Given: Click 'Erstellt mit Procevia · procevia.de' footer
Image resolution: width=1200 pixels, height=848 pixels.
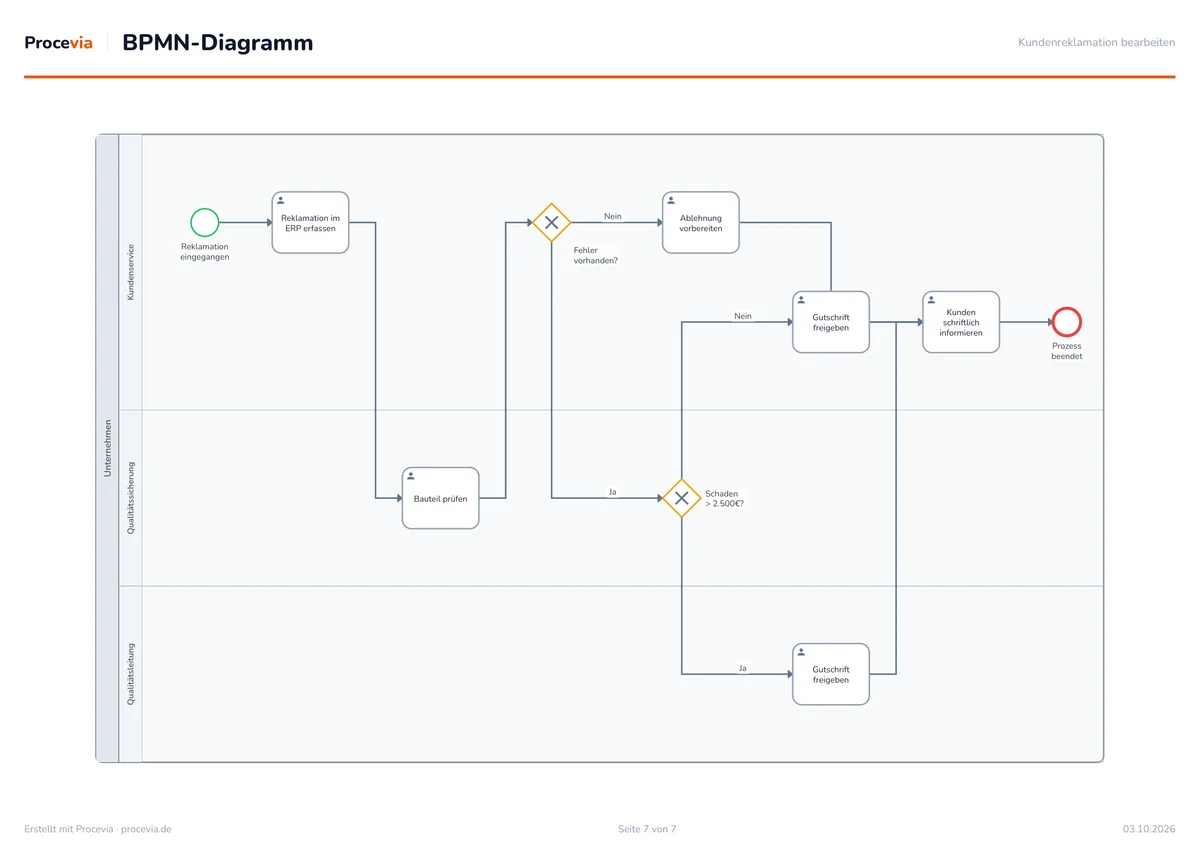Looking at the screenshot, I should tap(98, 829).
